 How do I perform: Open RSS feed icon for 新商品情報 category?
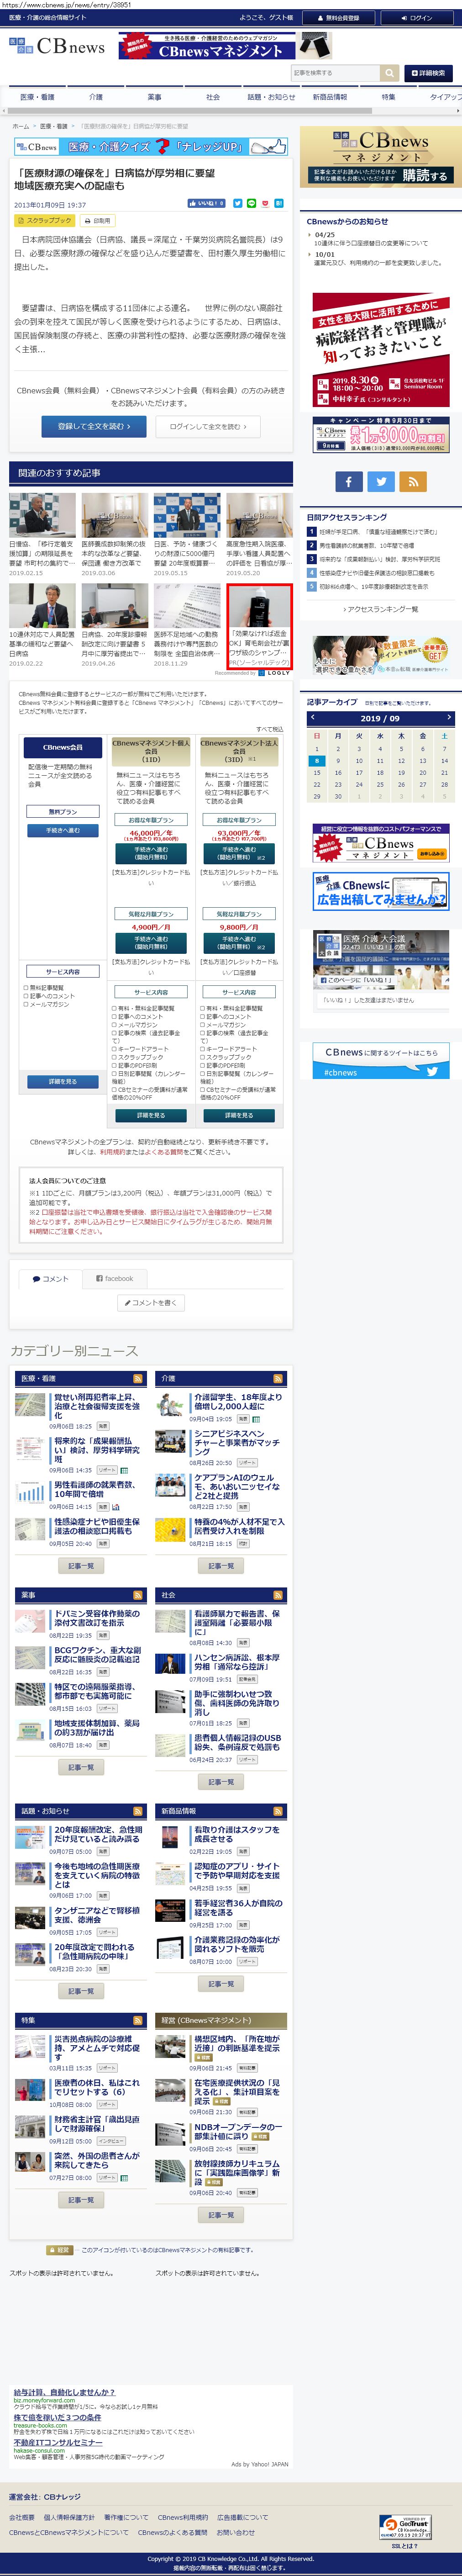(x=278, y=1810)
